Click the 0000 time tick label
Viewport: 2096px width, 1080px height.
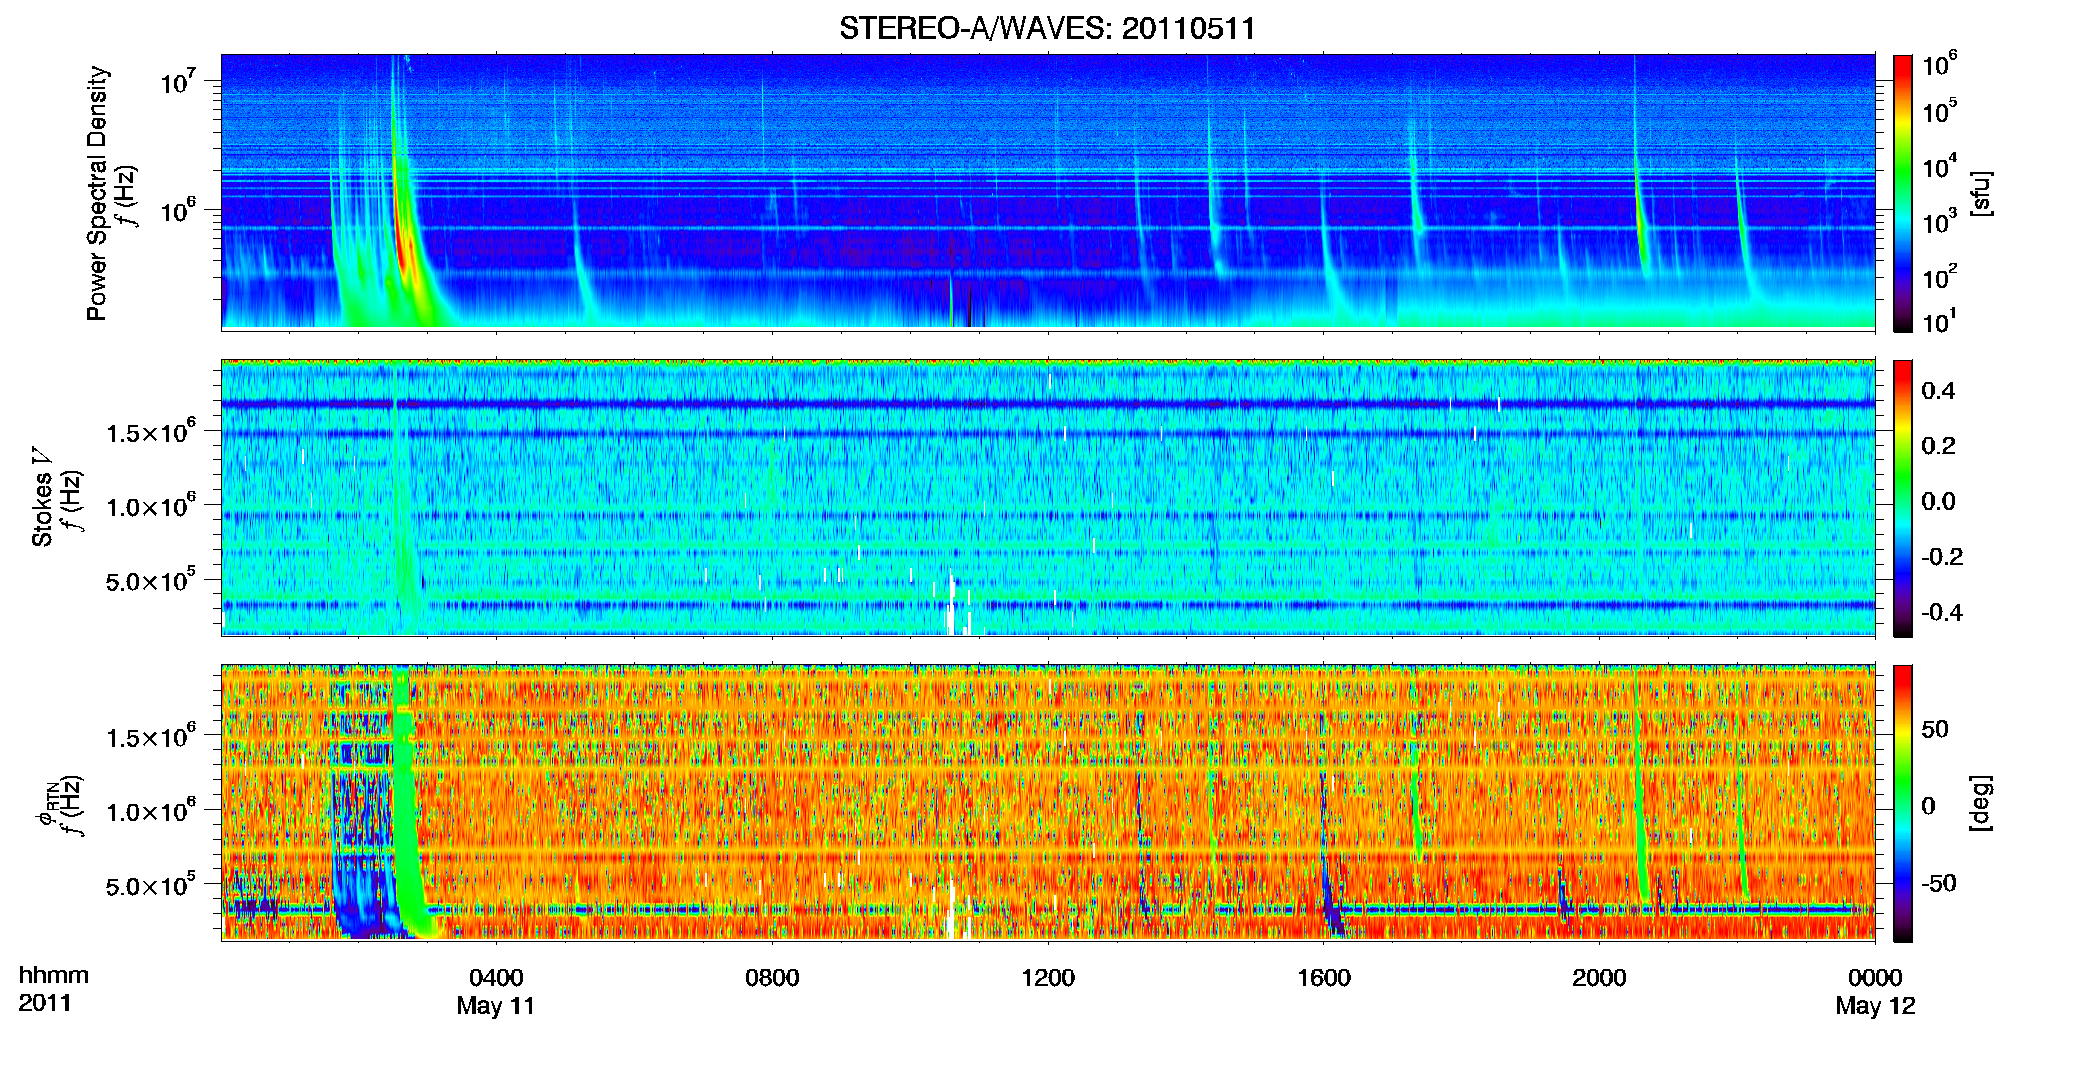click(x=1875, y=978)
